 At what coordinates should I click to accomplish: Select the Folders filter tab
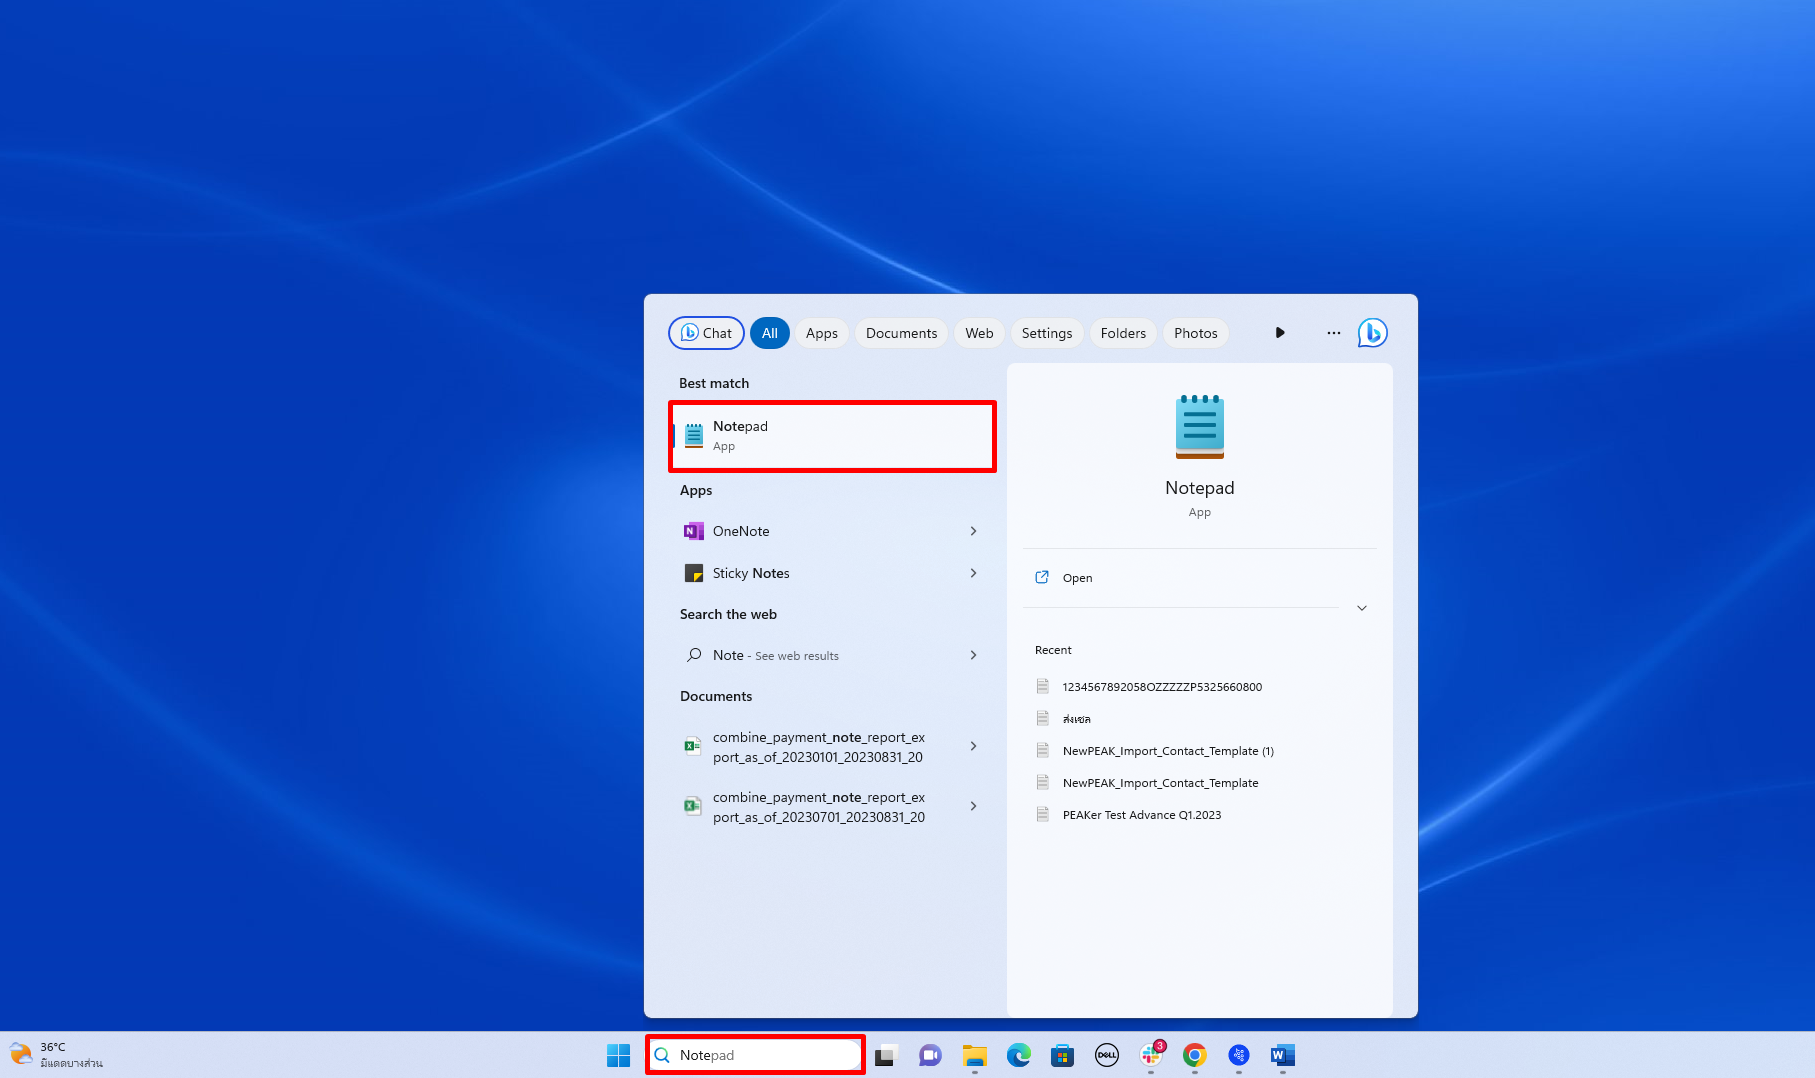(1123, 333)
